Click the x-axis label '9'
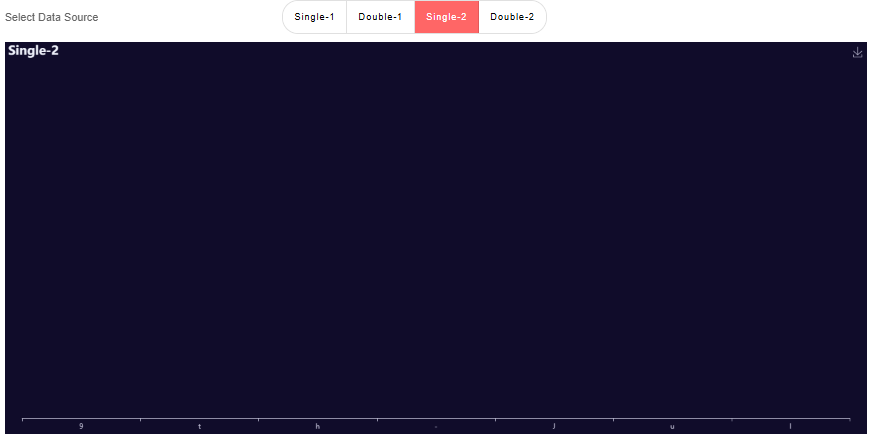874x439 pixels. coord(81,426)
